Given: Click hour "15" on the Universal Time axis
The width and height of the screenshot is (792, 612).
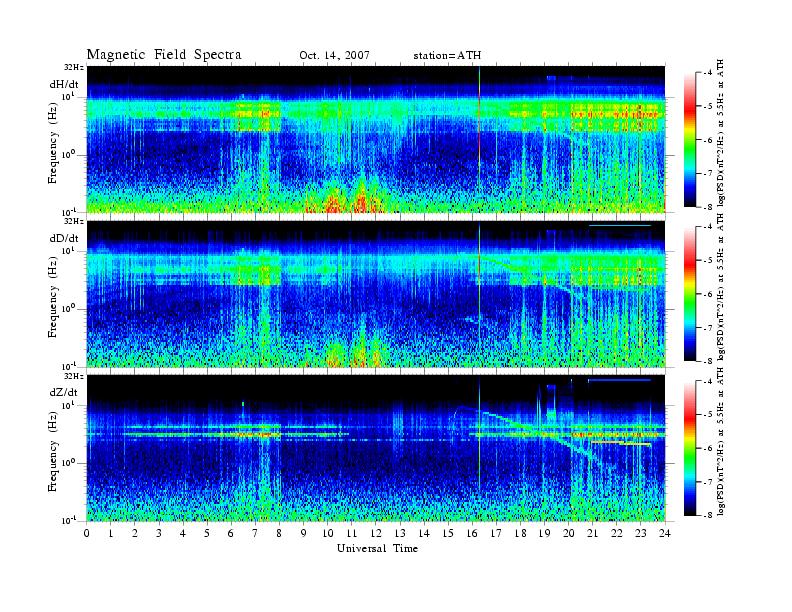Looking at the screenshot, I should coord(449,533).
